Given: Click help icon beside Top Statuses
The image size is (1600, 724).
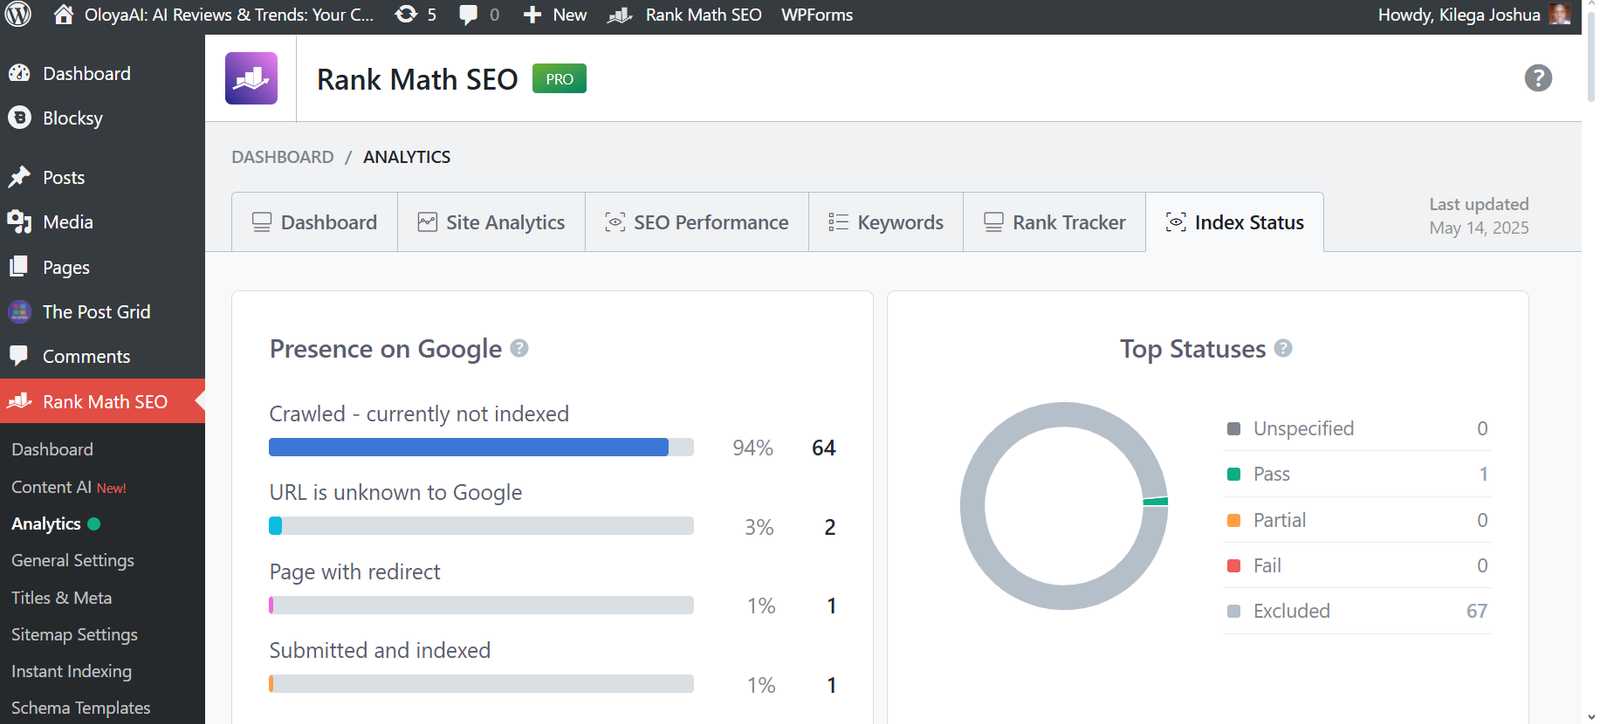Looking at the screenshot, I should click(1283, 348).
